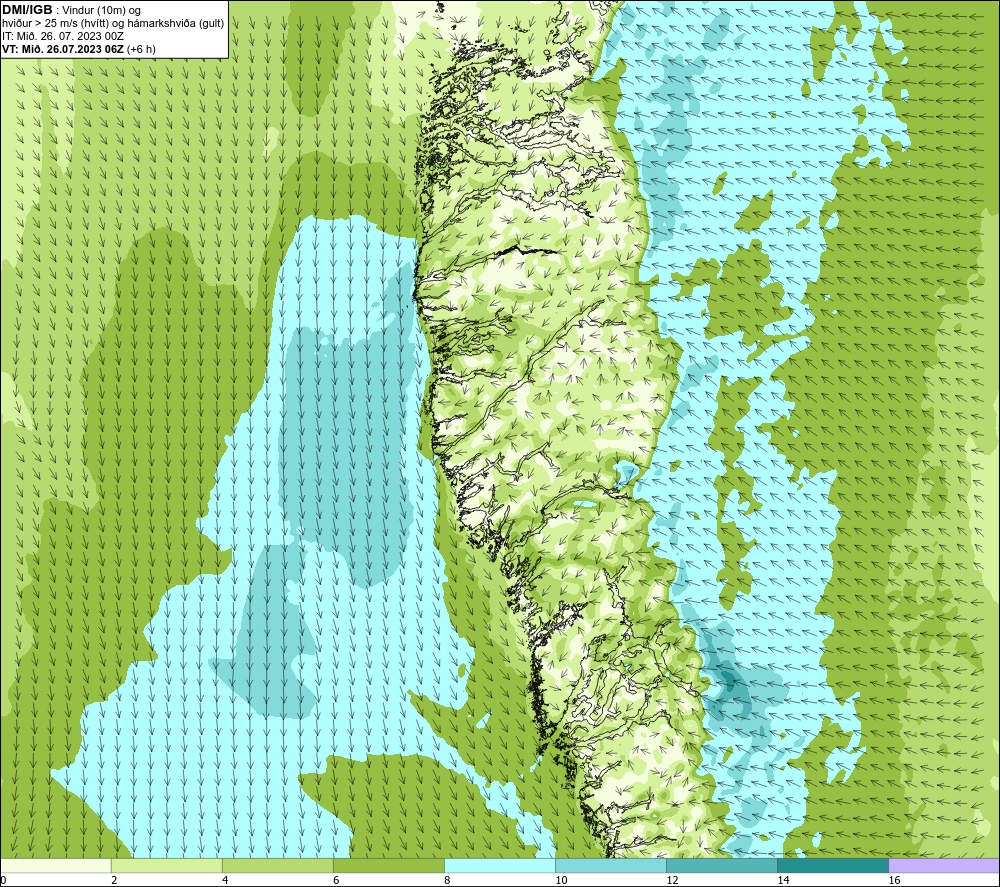1000x887 pixels.
Task: Click the 'hviður > 25 m/s (hvítt)' line
Action: coord(56,24)
